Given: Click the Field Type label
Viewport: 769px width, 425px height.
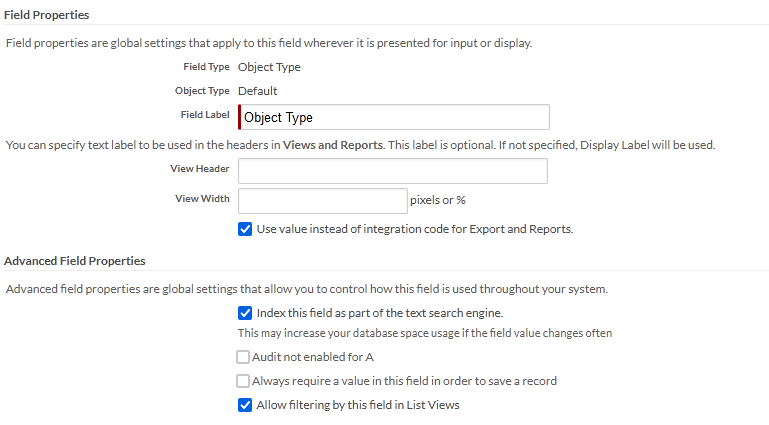Looking at the screenshot, I should [206, 67].
